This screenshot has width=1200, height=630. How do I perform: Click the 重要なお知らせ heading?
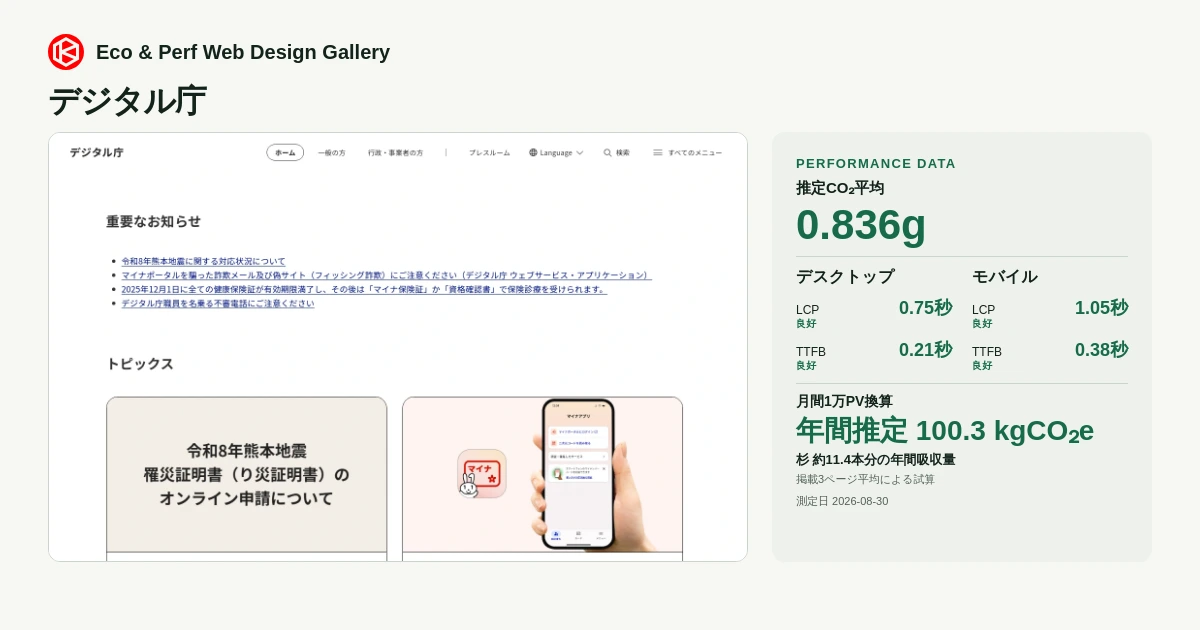pos(154,221)
